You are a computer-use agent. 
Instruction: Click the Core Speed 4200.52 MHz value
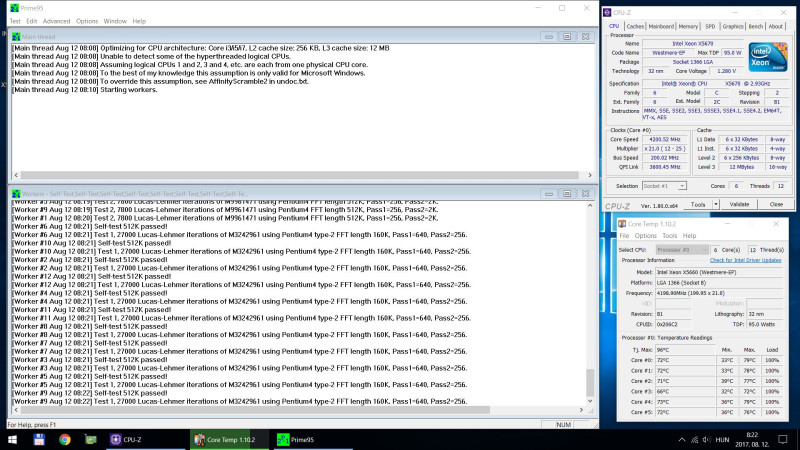click(665, 139)
